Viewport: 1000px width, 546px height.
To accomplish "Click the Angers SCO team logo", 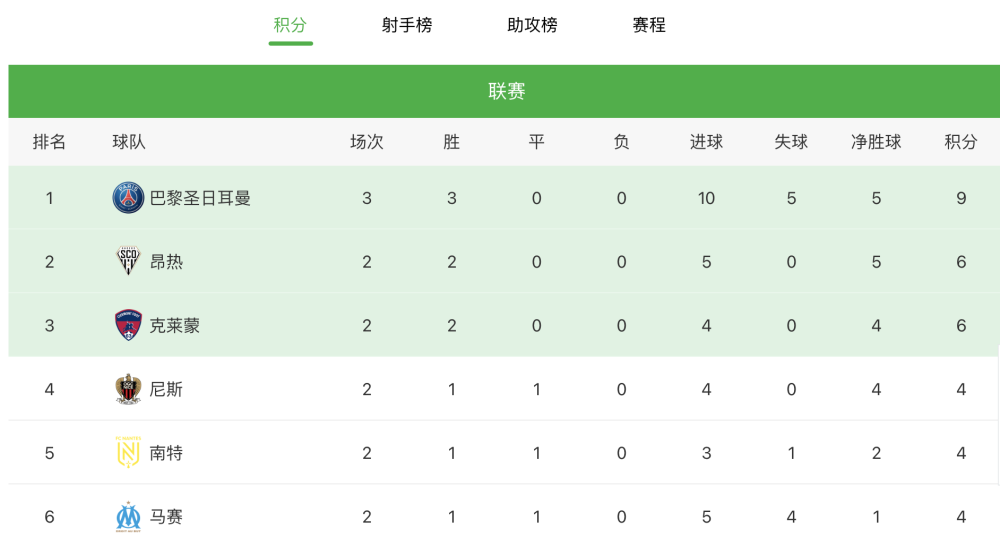I will point(128,261).
